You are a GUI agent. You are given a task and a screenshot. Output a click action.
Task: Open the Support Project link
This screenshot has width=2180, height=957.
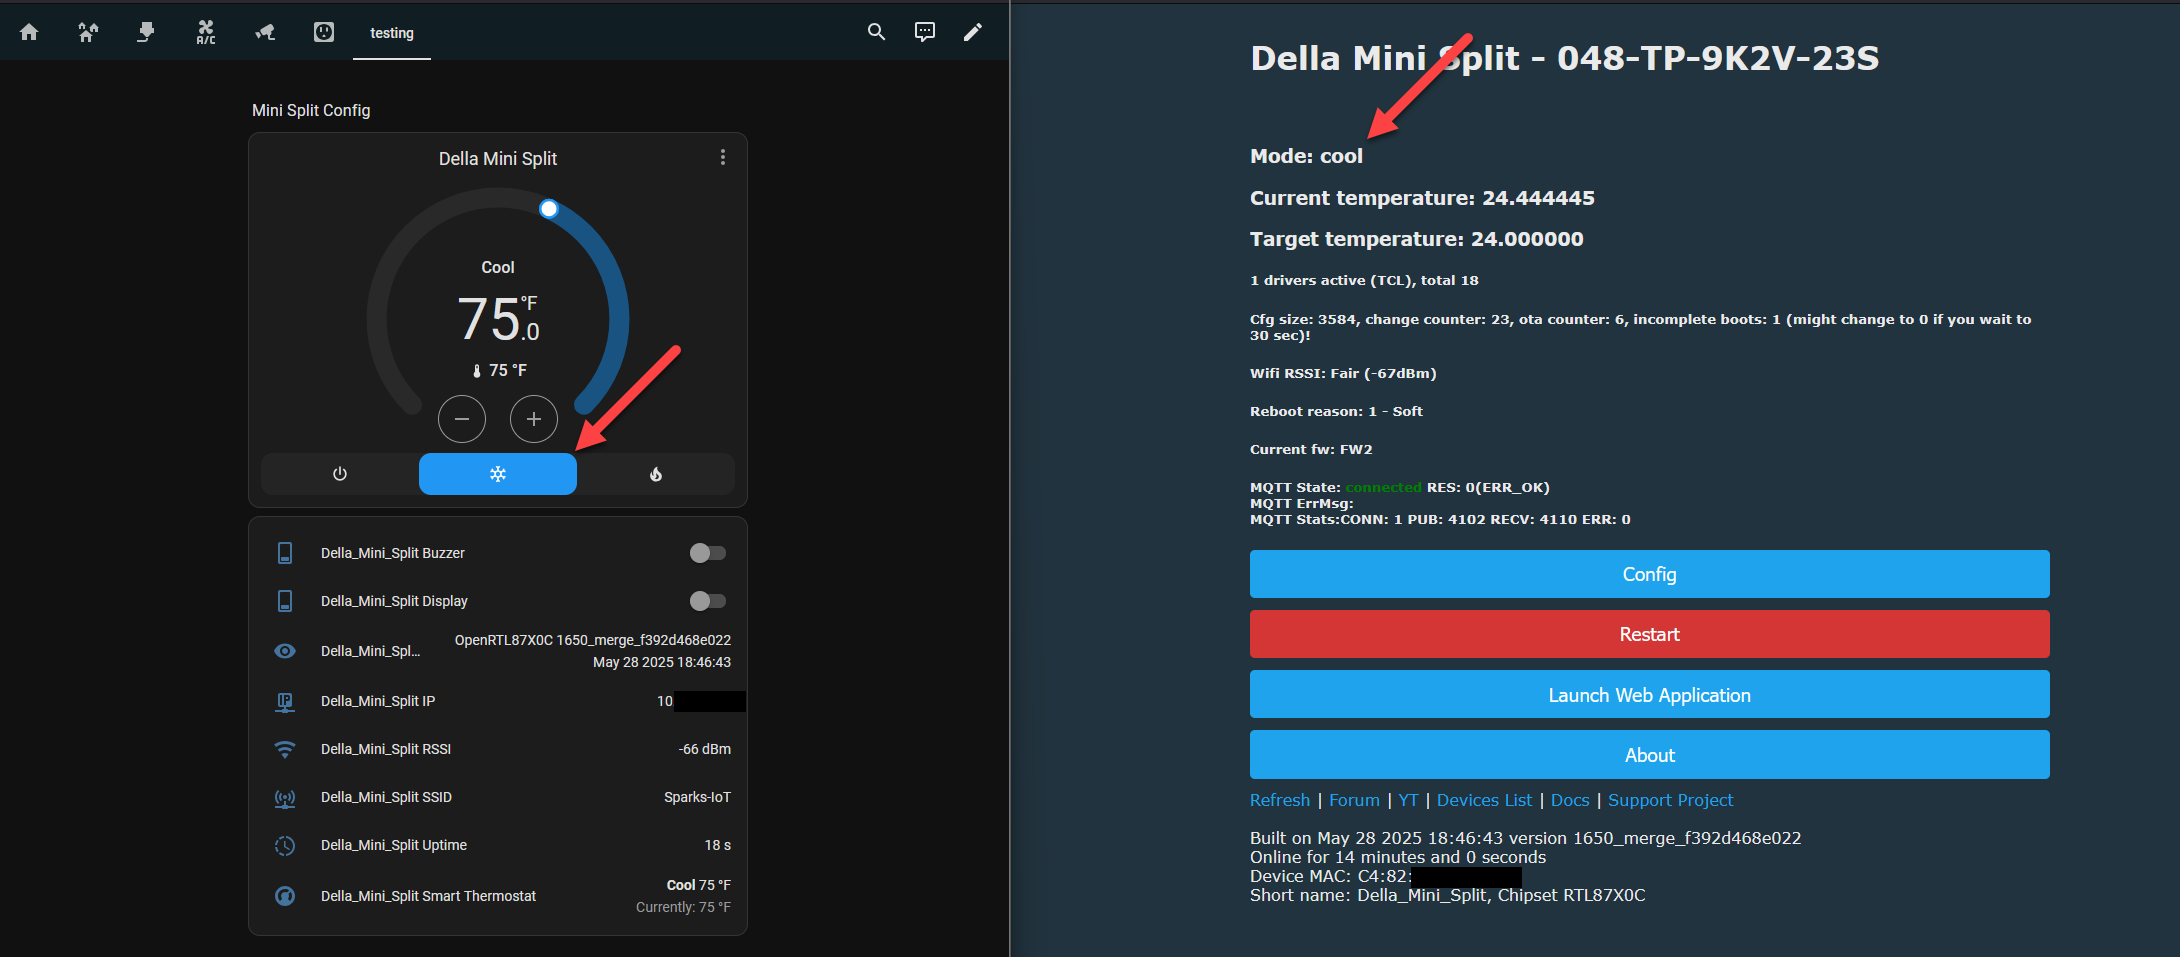[1670, 800]
